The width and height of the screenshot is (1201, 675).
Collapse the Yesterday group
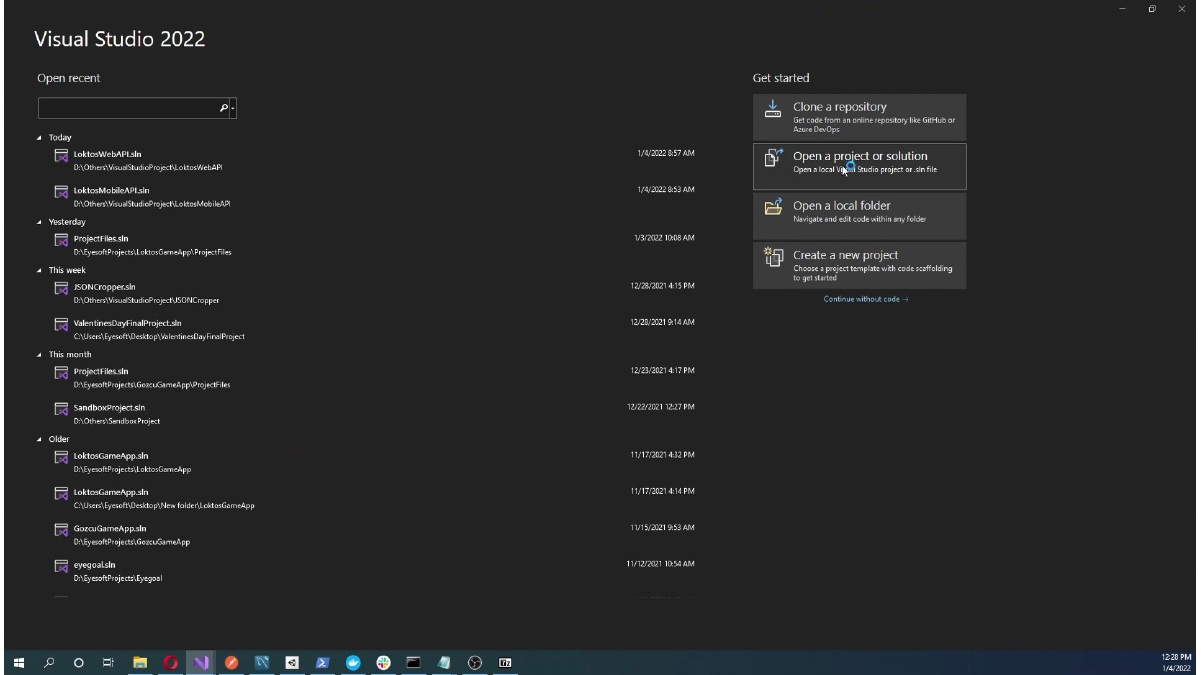[39, 222]
